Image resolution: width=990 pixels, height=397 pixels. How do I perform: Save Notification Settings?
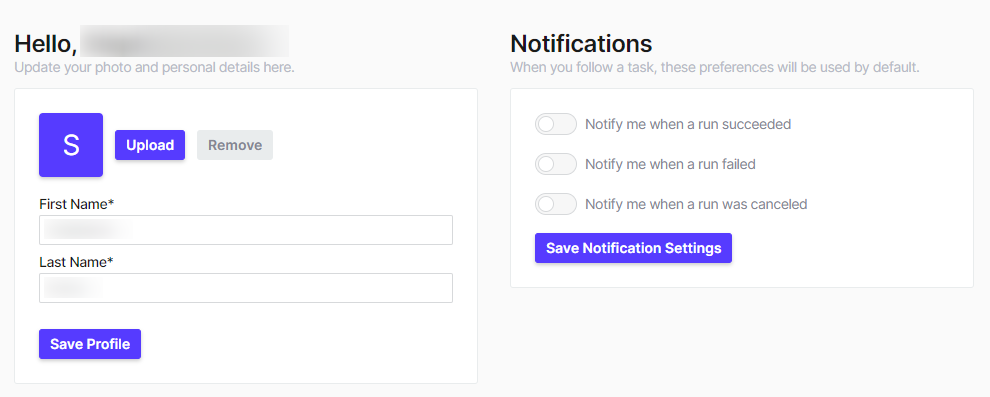633,248
